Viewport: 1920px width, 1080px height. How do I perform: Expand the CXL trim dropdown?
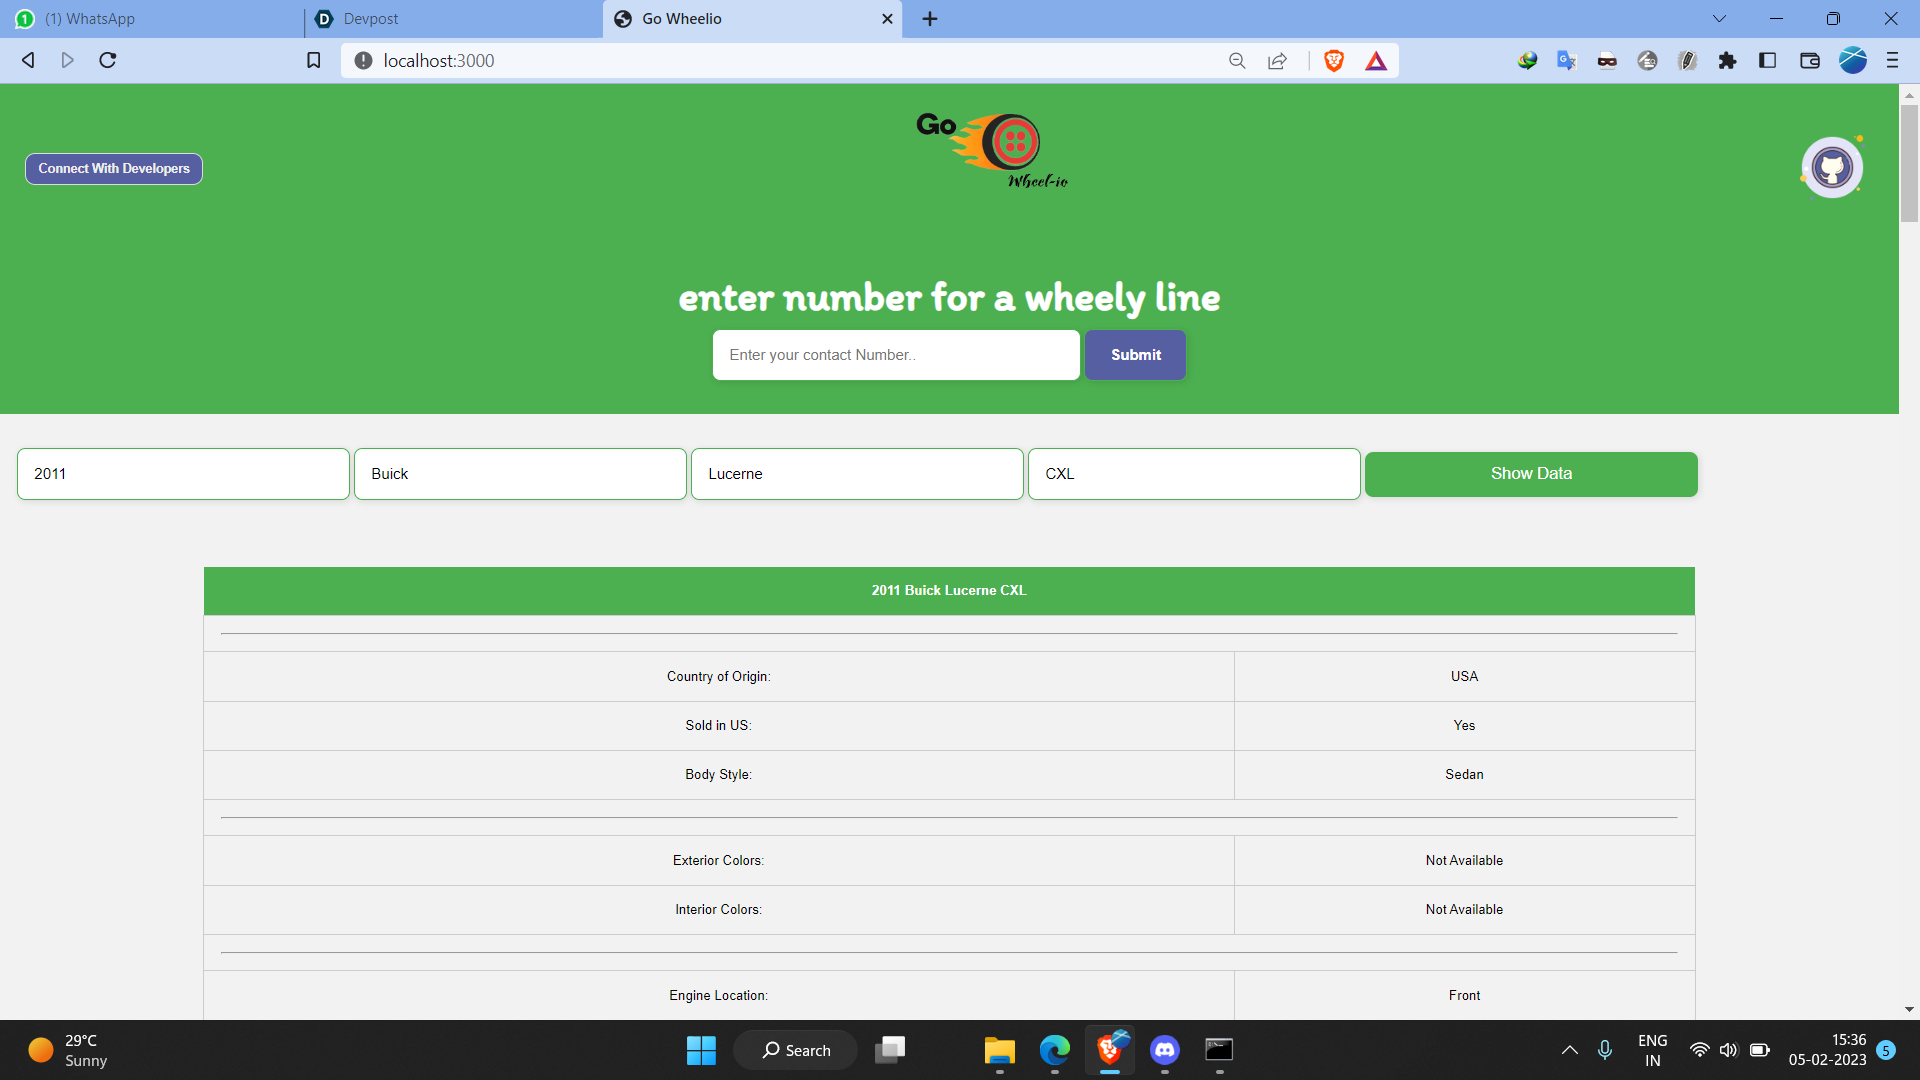point(1194,474)
